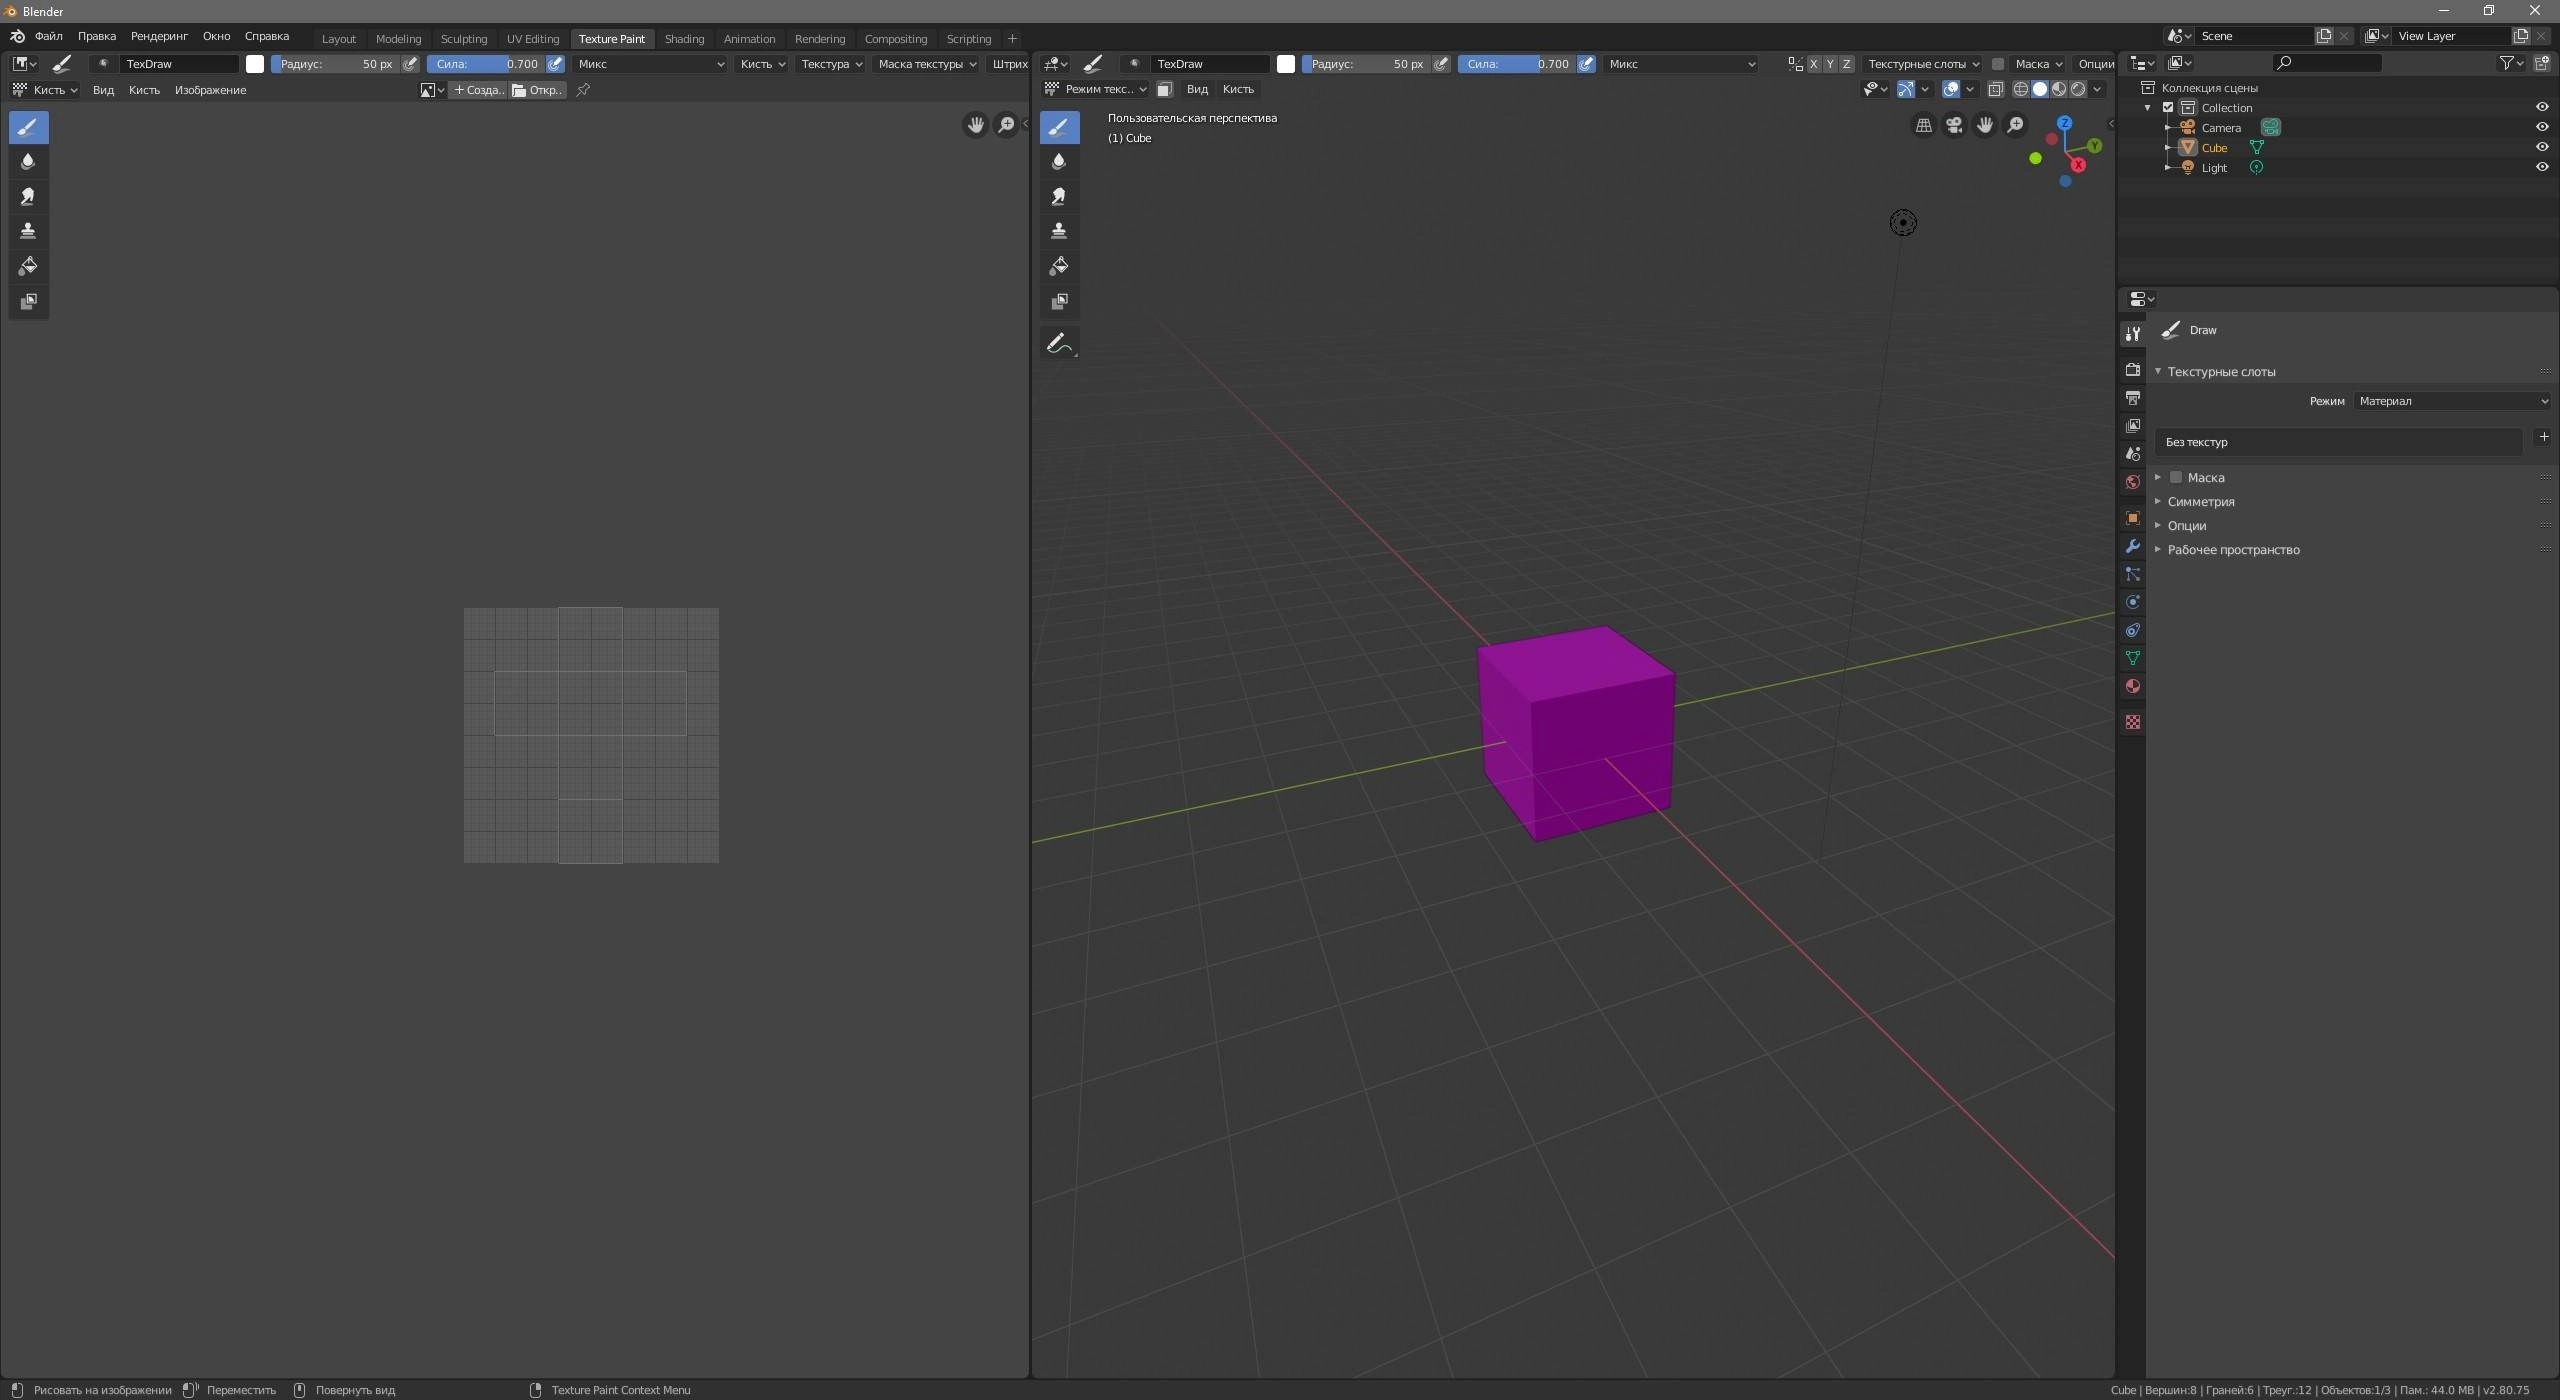Viewport: 2560px width, 1400px height.
Task: Toggle X symmetry in viewport header
Action: pos(1813,63)
